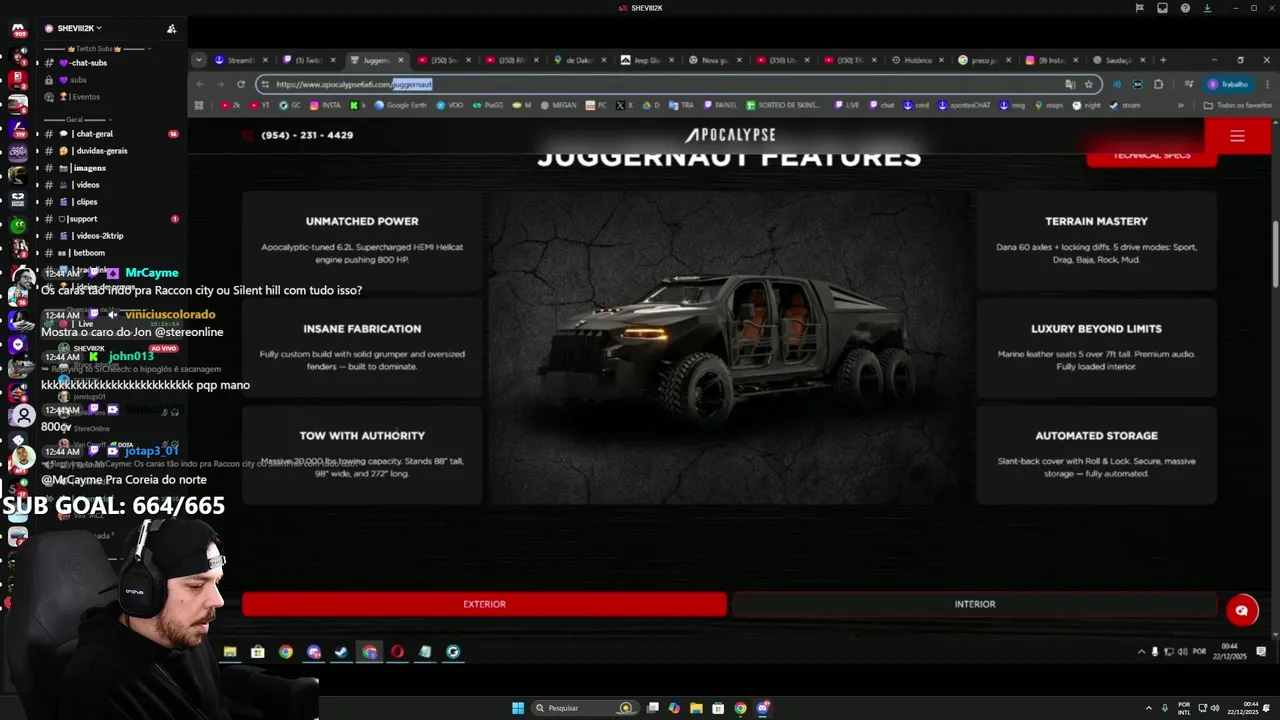Open Todos os favoritos folder
Viewport: 1280px width, 720px height.
pos(1238,105)
